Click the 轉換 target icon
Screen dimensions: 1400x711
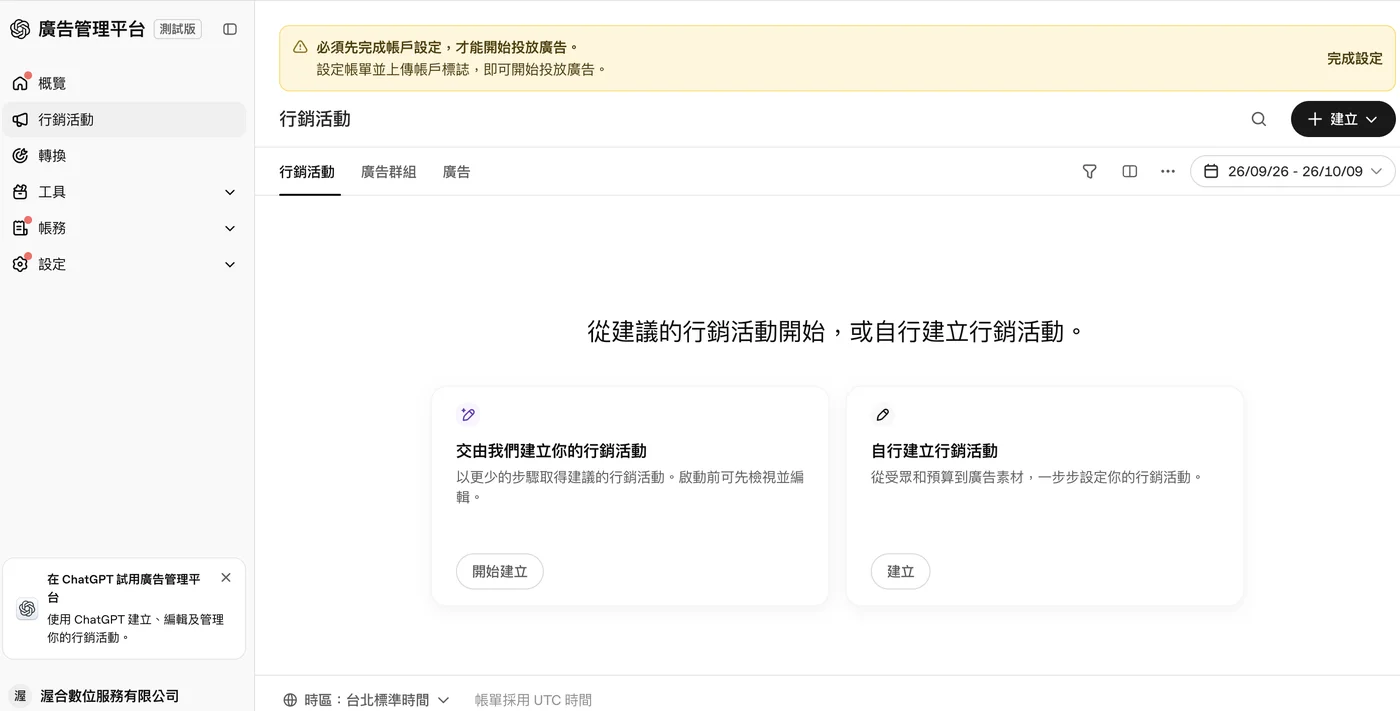(20, 155)
